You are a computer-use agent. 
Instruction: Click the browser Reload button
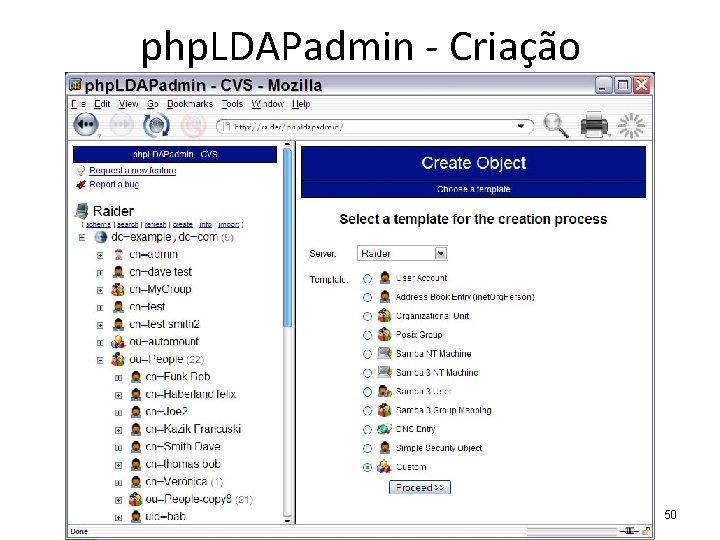click(x=156, y=125)
